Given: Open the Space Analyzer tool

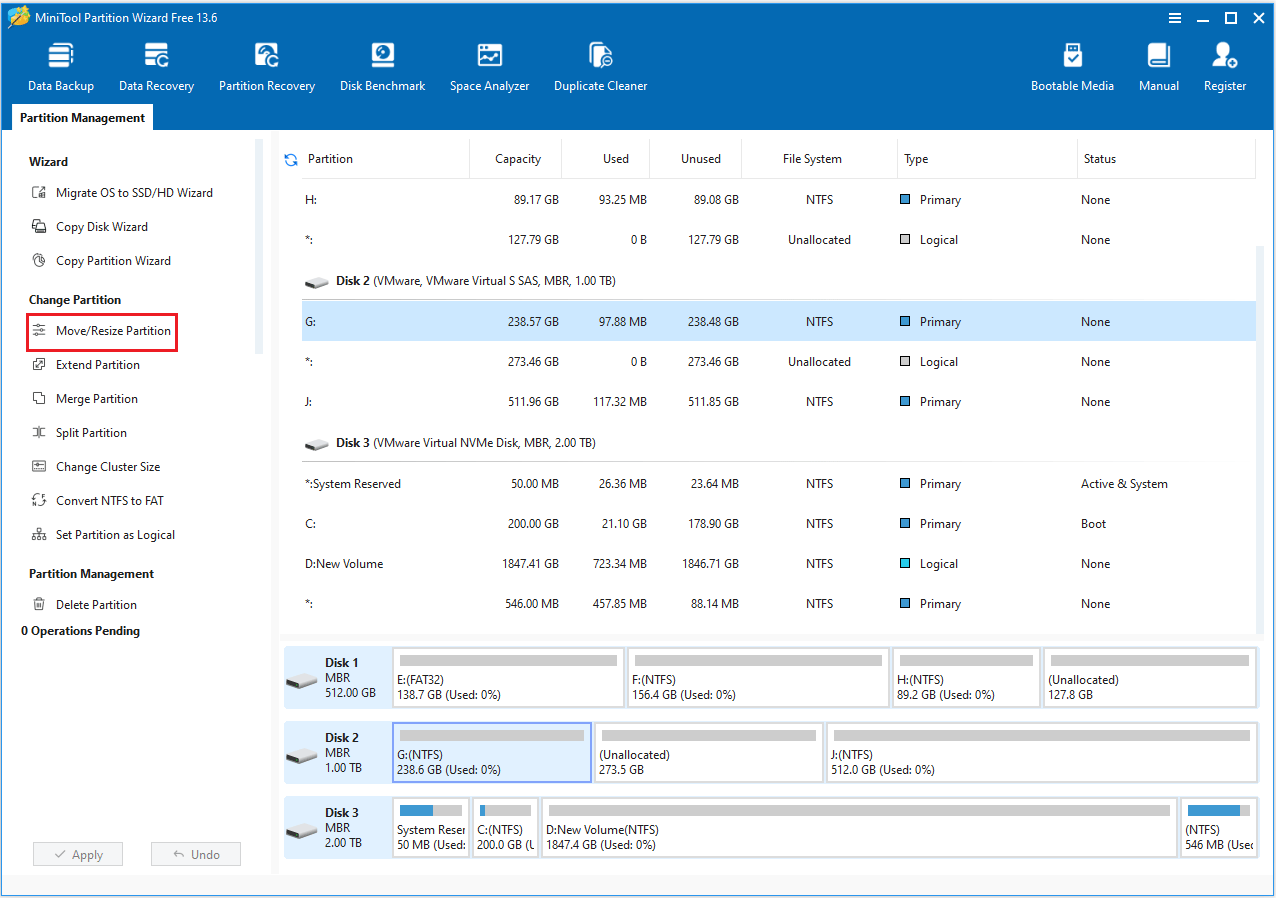Looking at the screenshot, I should tap(489, 67).
